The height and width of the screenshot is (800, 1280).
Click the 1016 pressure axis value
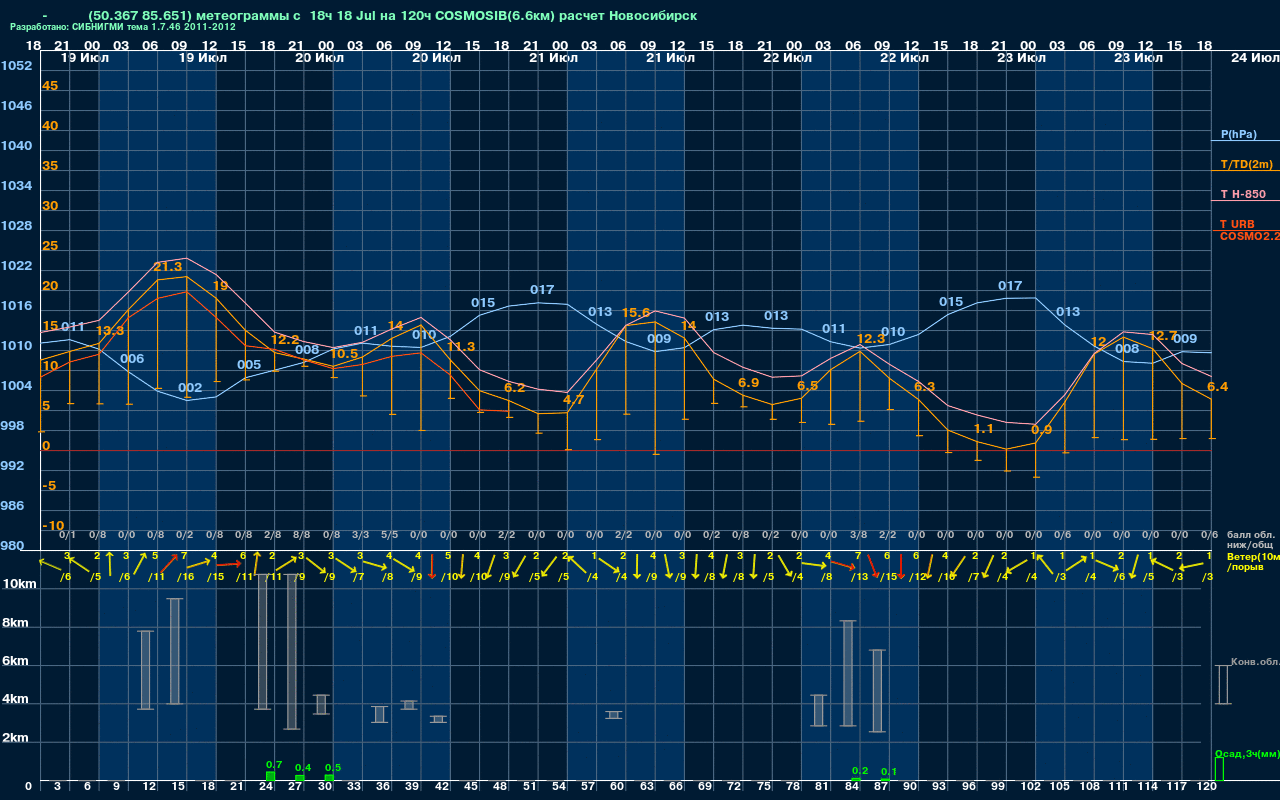pos(16,306)
